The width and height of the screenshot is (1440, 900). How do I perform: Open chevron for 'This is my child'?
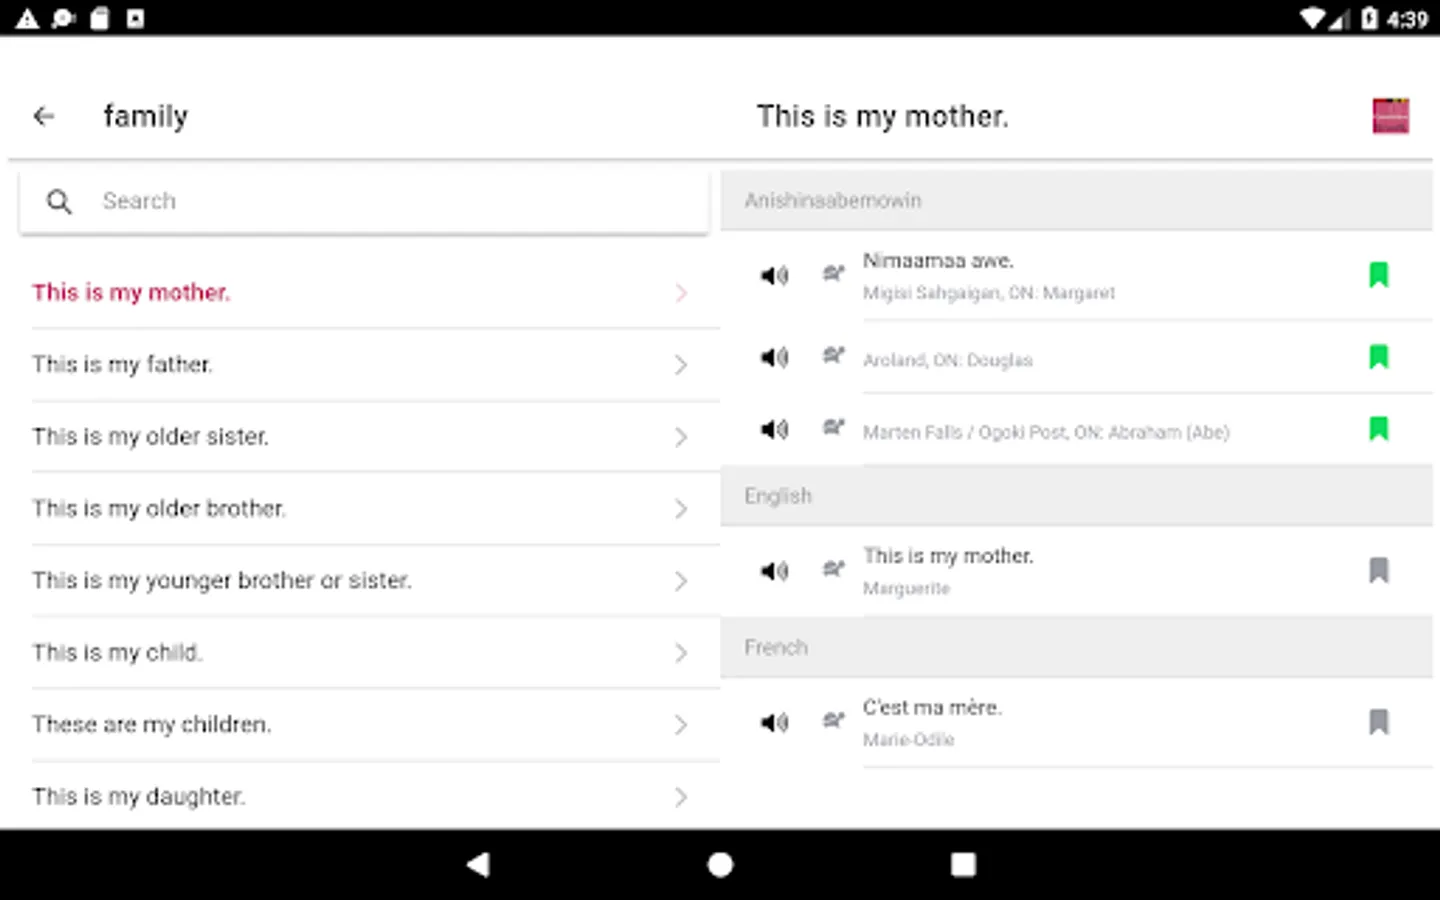tap(681, 653)
